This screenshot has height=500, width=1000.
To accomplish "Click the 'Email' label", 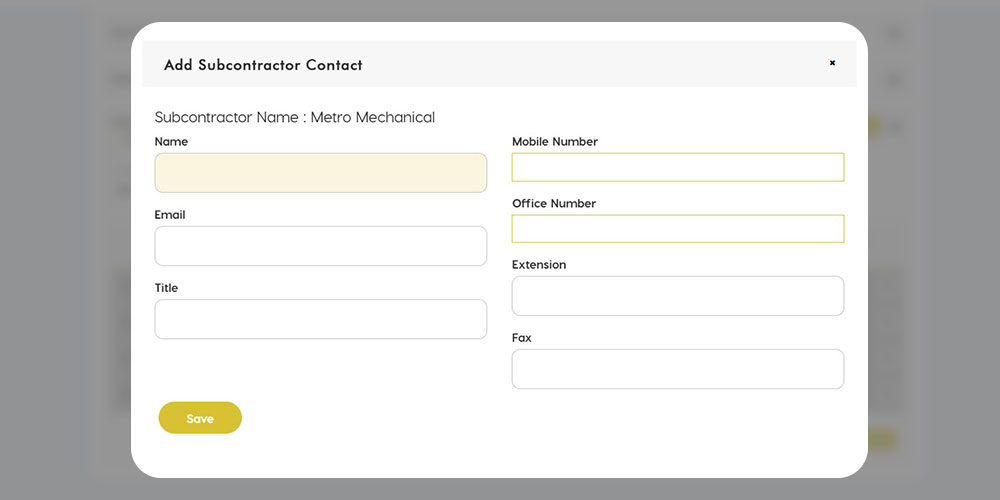I will [170, 215].
